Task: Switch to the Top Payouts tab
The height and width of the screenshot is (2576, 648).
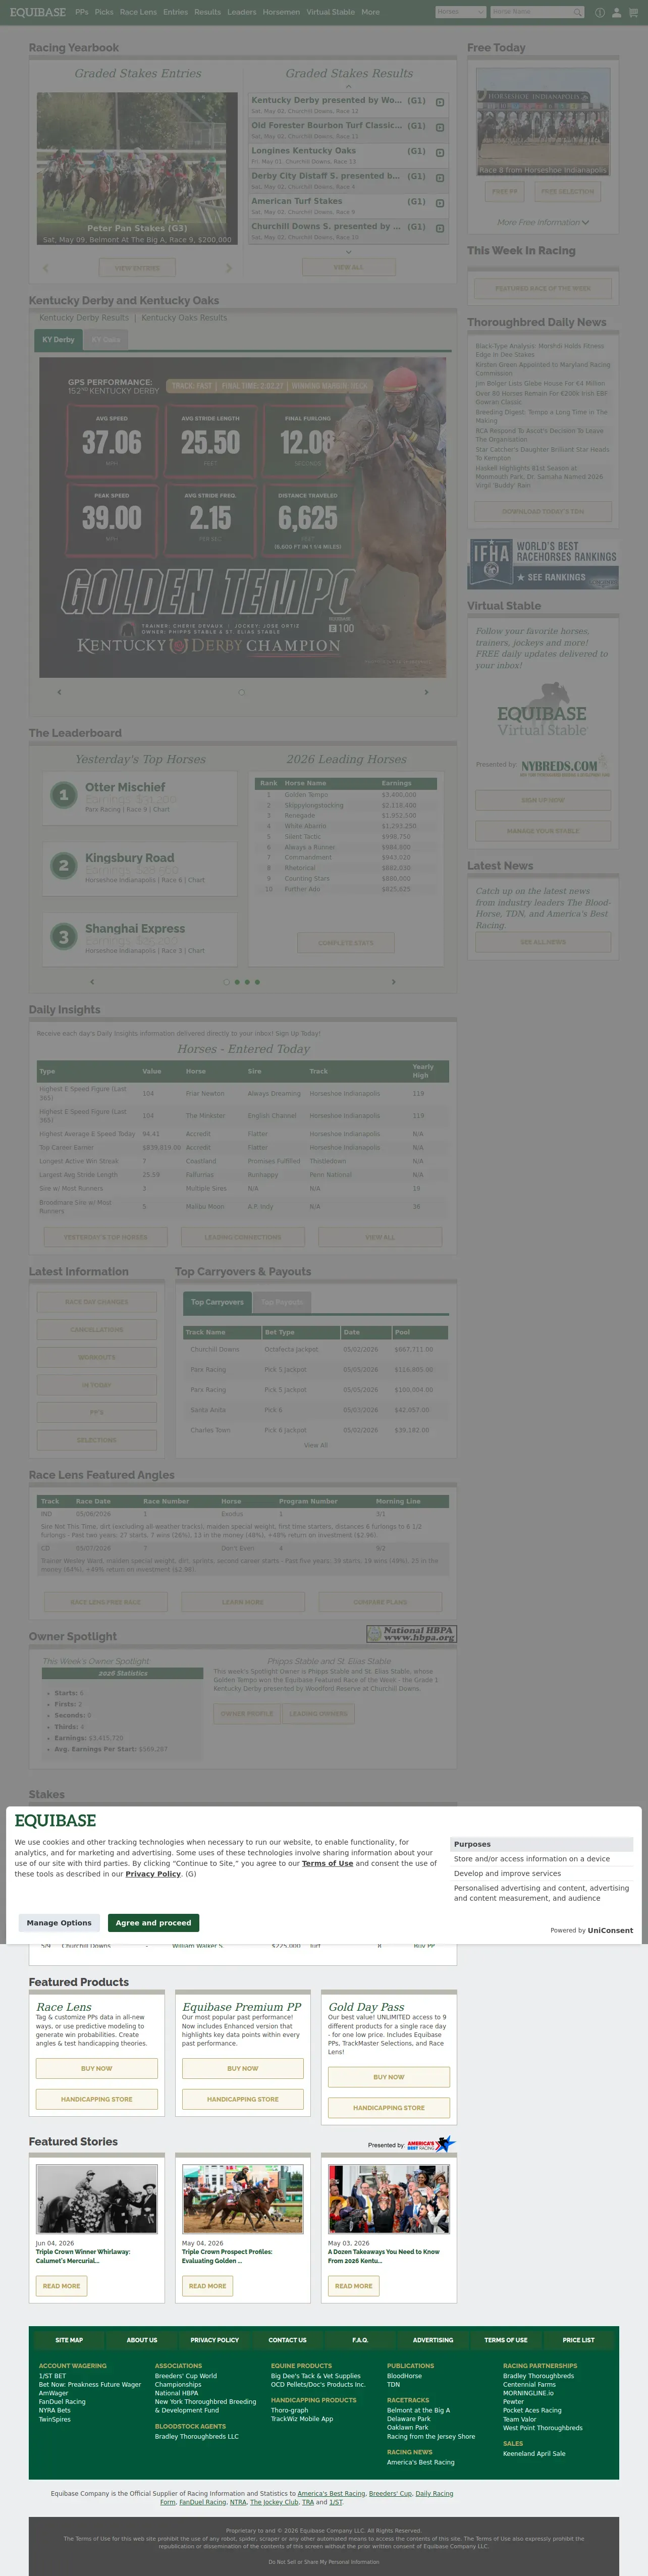Action: coord(281,1302)
